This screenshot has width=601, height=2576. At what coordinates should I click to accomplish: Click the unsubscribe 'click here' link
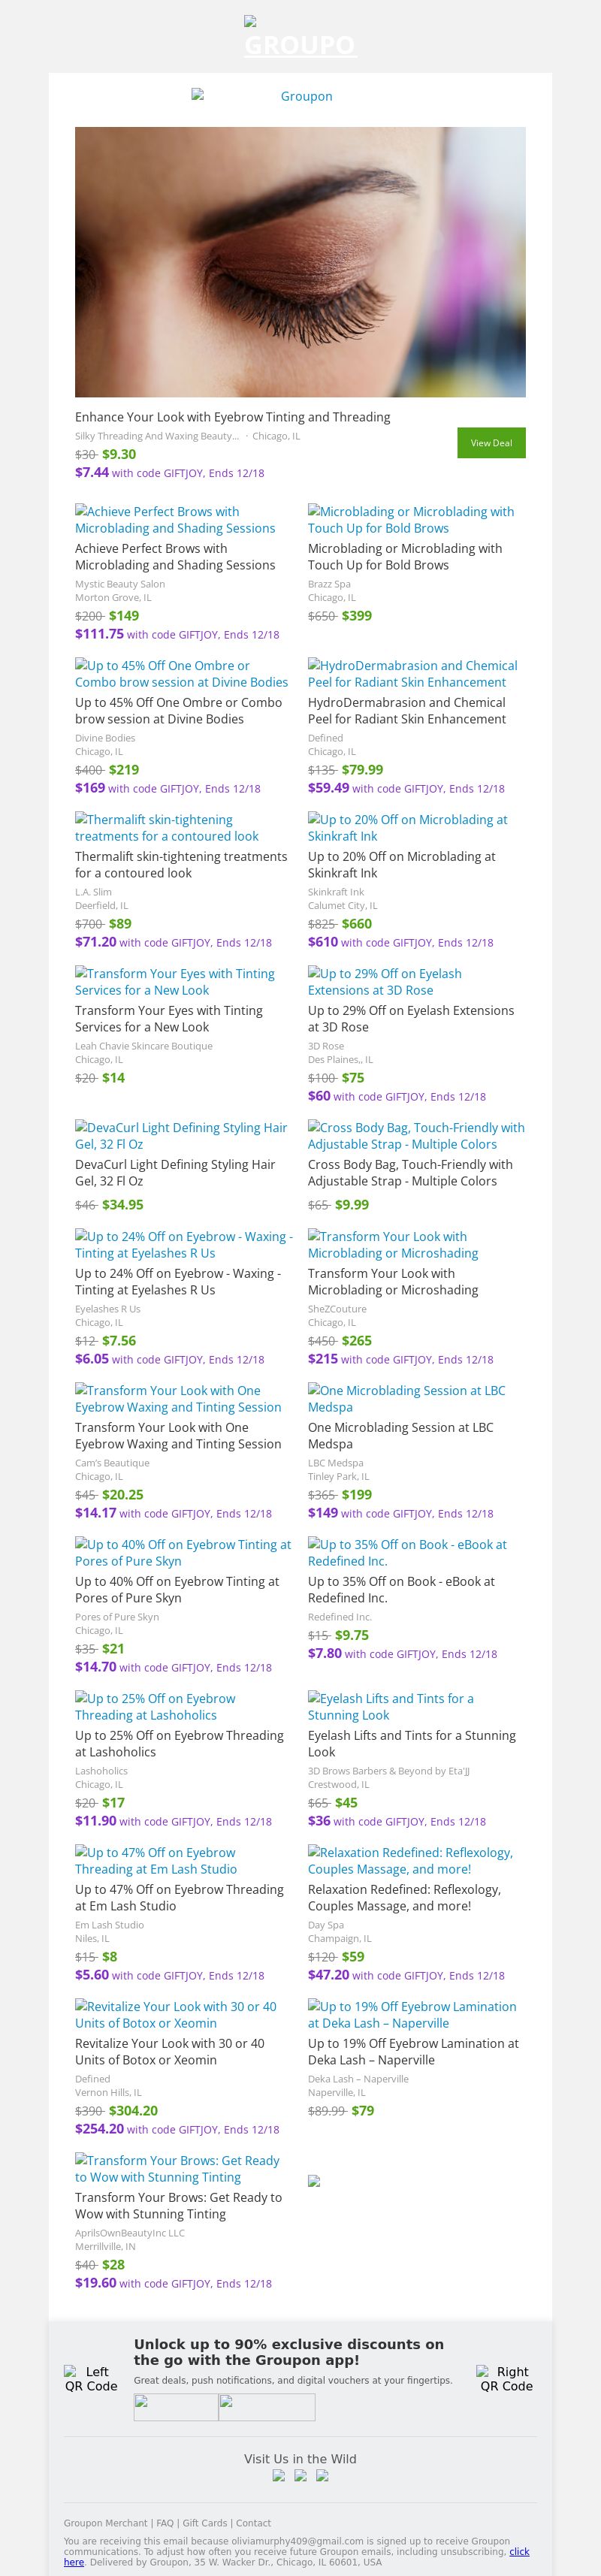click(x=519, y=2551)
